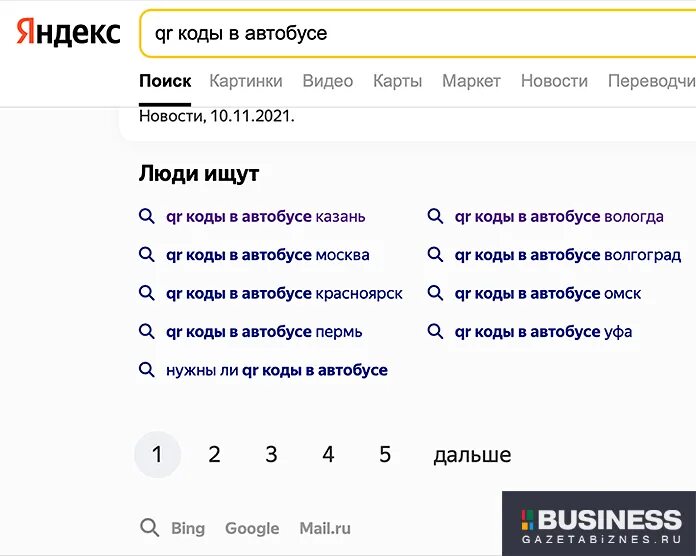This screenshot has width=696, height=556.
Task: Search the query on Google
Action: pos(252,528)
